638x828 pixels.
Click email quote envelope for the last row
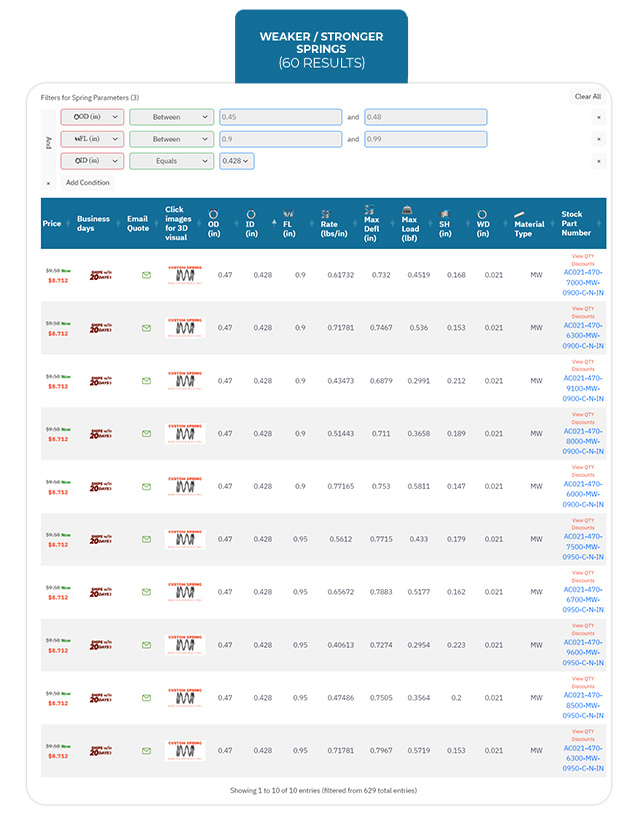click(x=146, y=751)
